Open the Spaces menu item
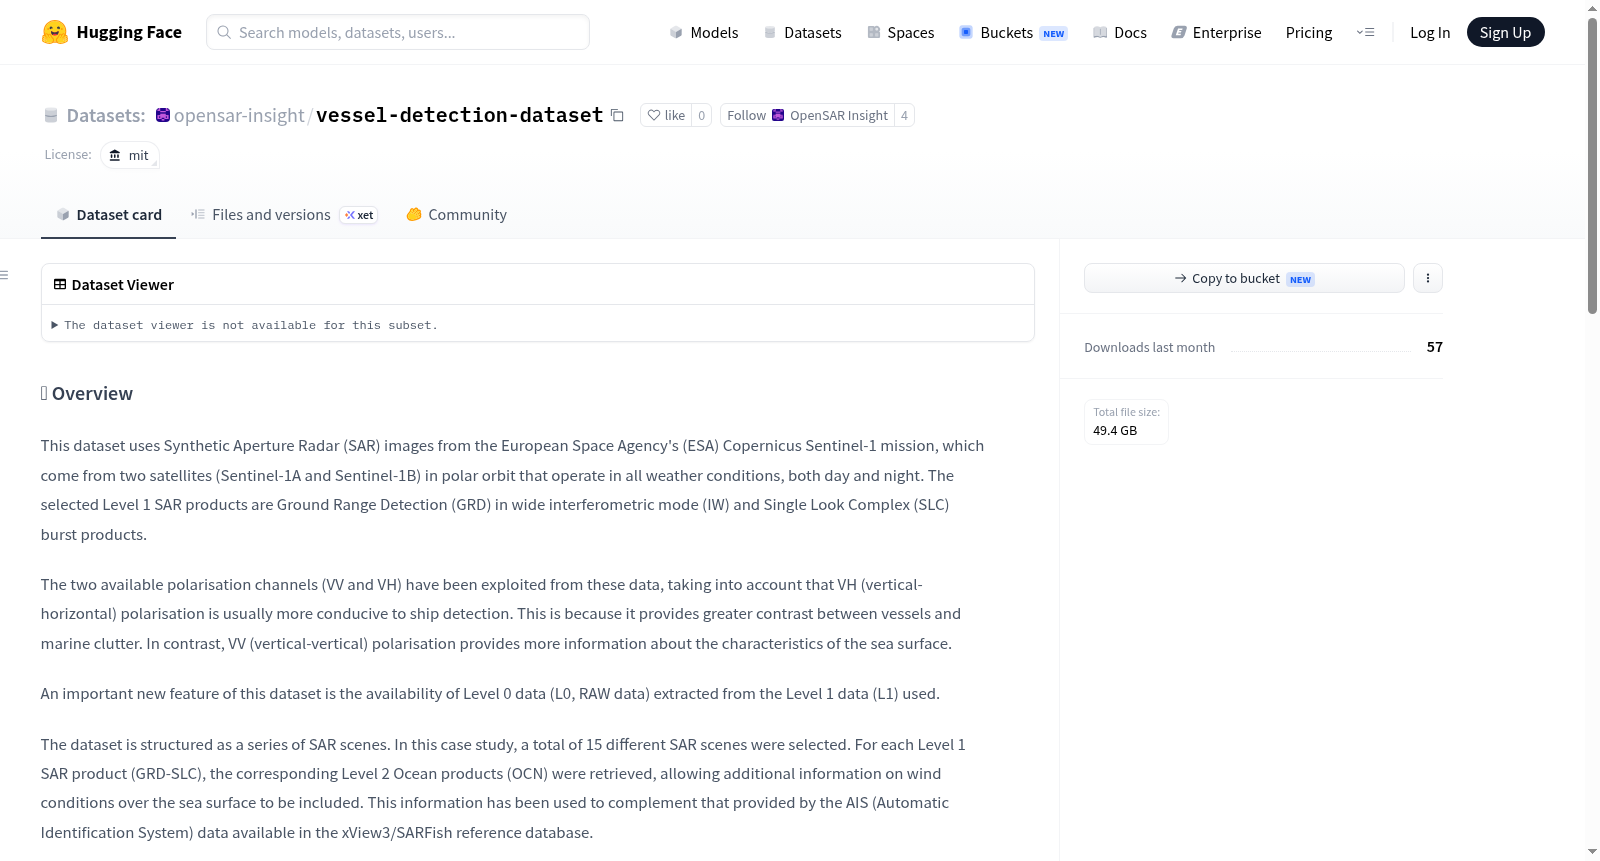Viewport: 1600px width, 861px height. 901,32
